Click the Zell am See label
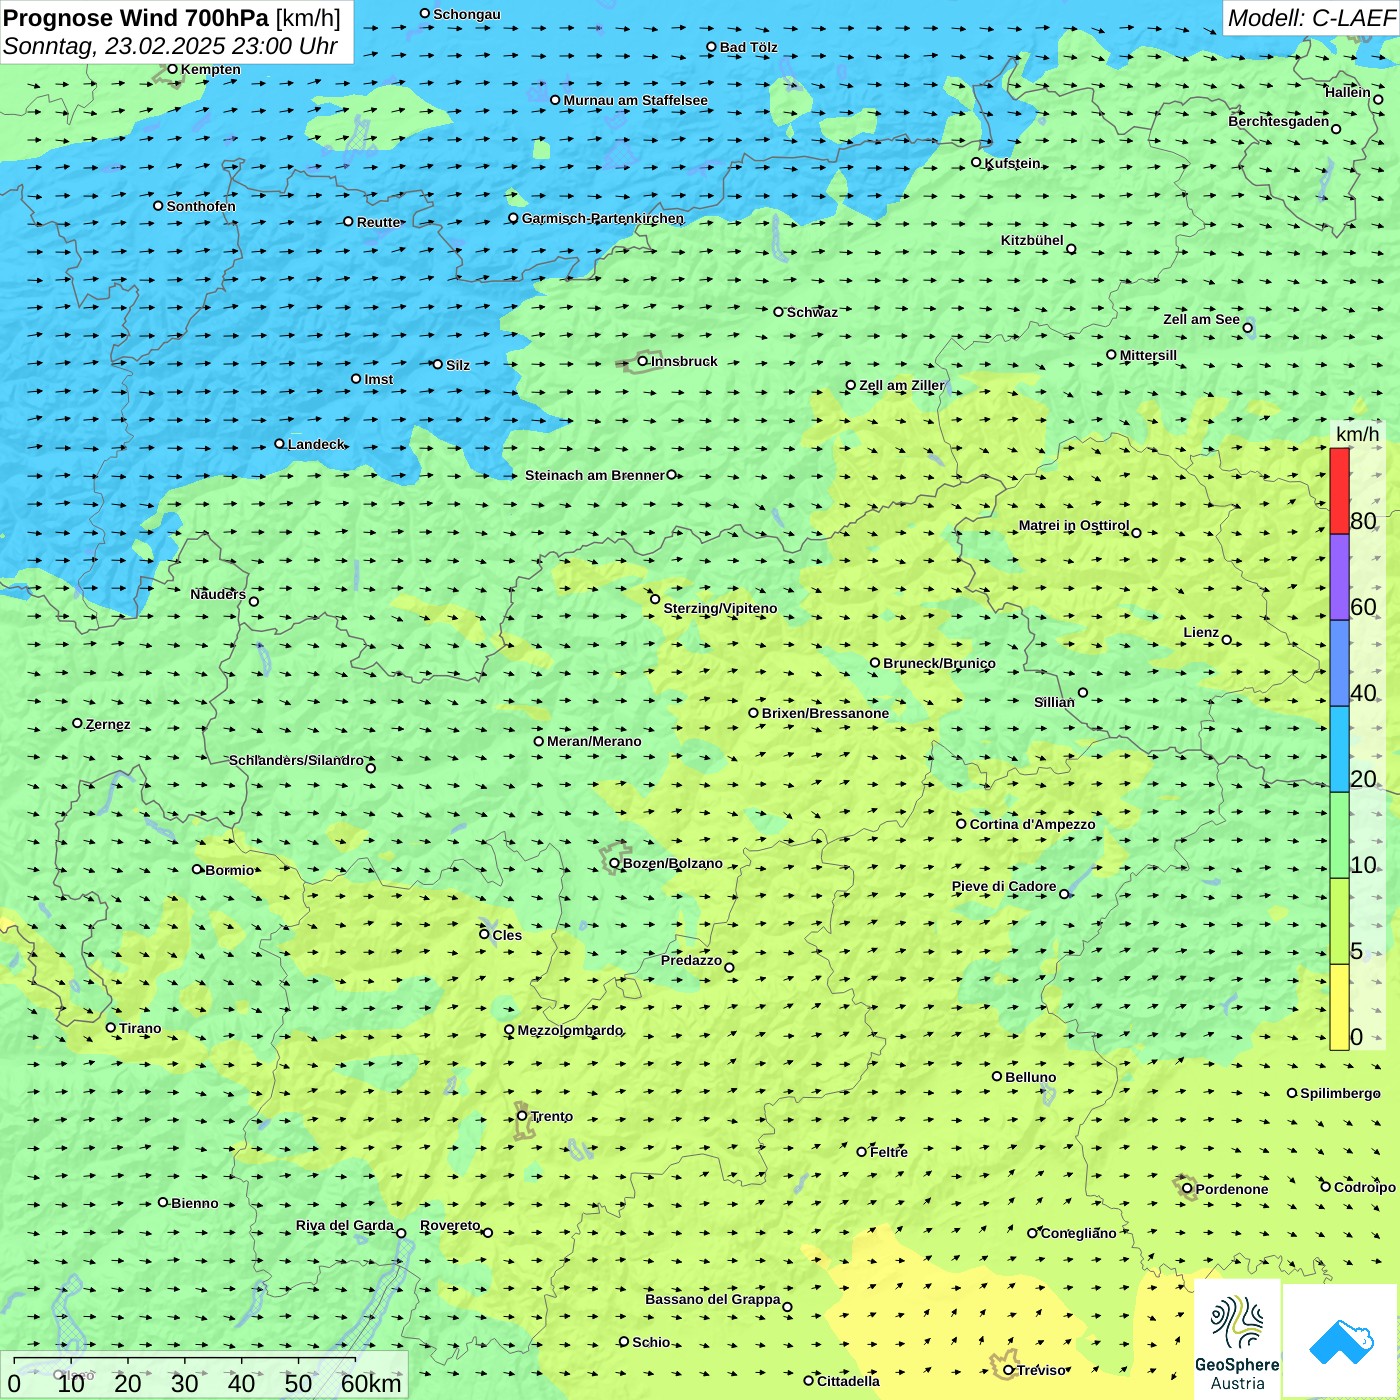 (1201, 319)
